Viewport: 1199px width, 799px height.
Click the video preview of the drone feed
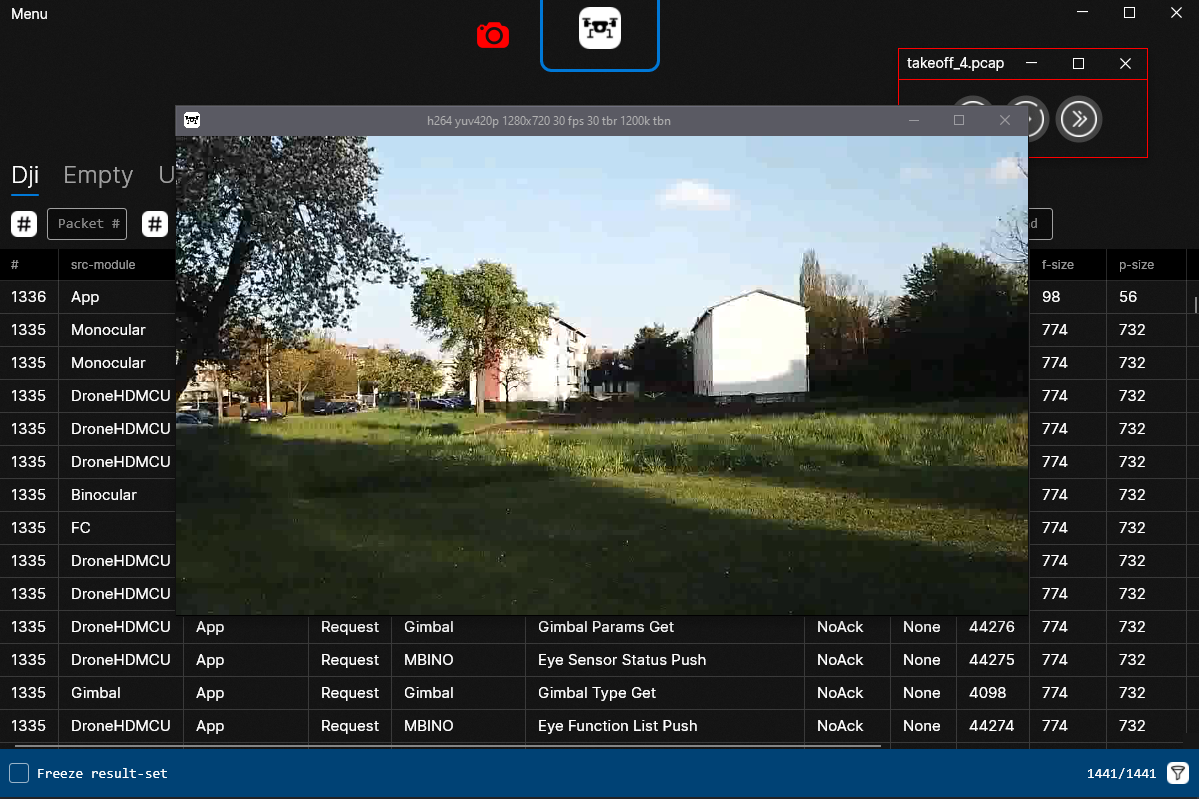[602, 375]
